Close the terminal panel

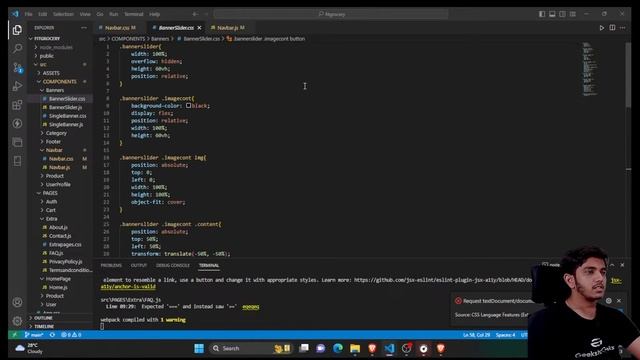tap(622, 265)
